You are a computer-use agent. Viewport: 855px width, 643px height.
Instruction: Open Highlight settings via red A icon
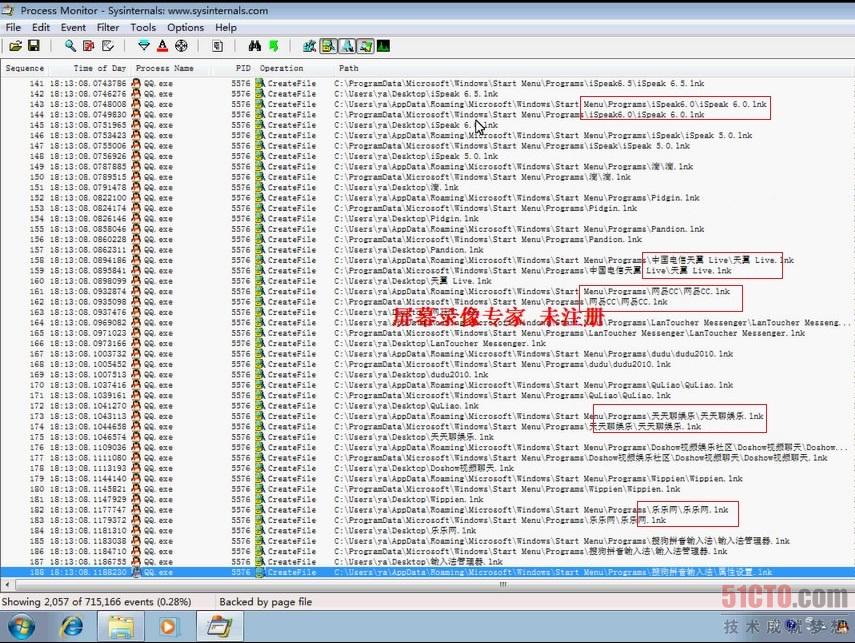click(162, 46)
